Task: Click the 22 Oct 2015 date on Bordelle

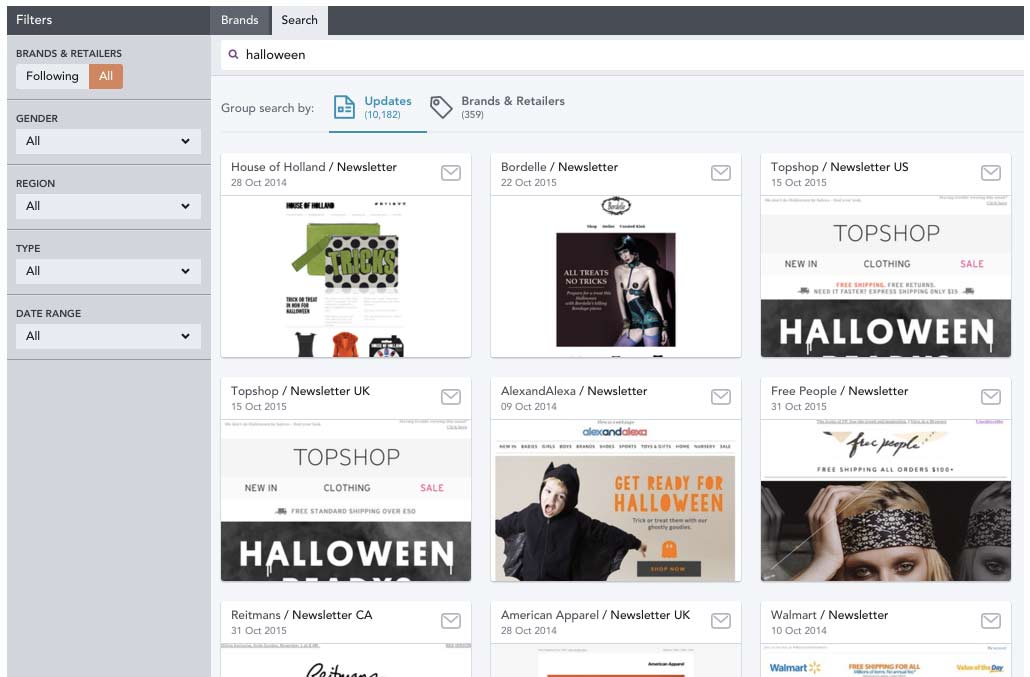Action: click(x=529, y=183)
